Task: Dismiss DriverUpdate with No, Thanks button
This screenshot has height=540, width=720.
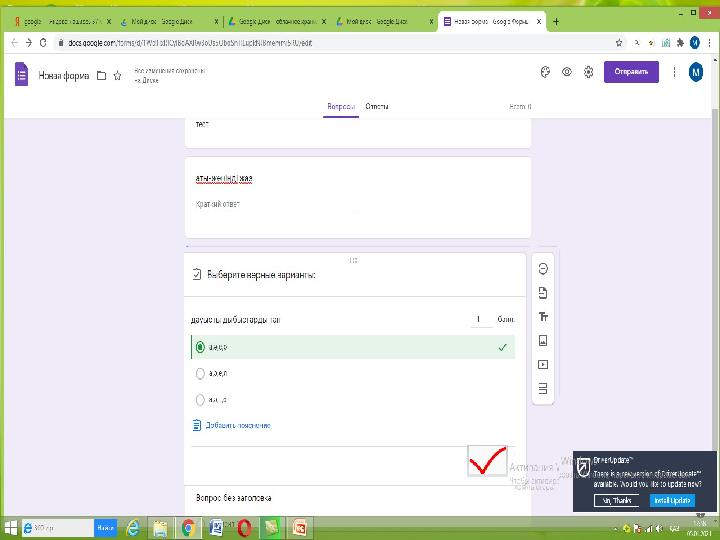Action: tap(616, 501)
